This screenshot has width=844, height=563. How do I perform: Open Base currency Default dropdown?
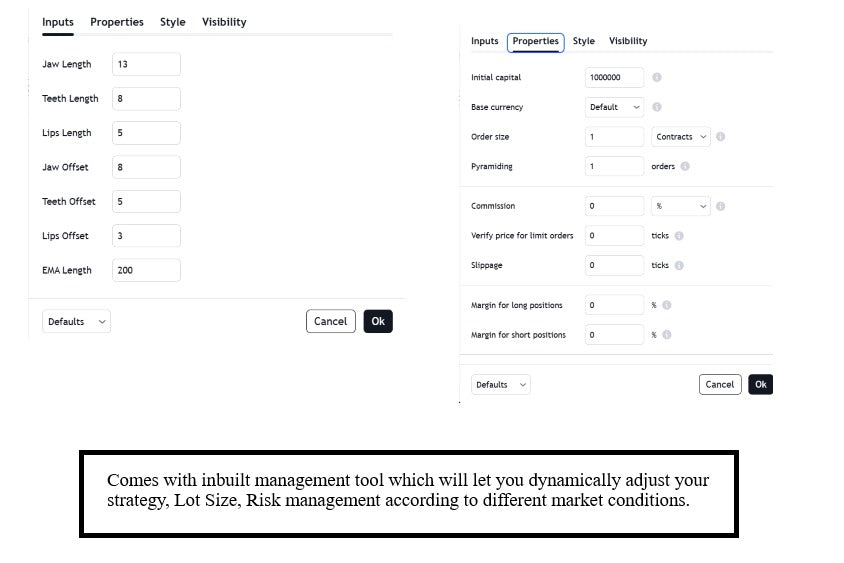[x=614, y=107]
